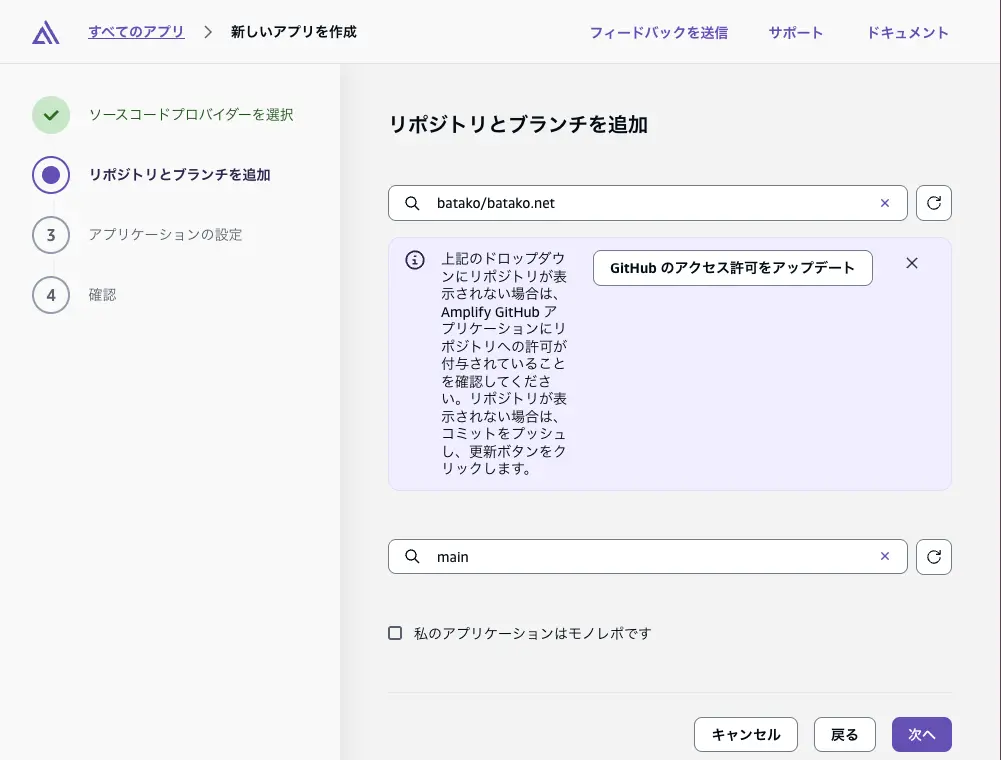Open the ドキュメント menu item

point(907,32)
